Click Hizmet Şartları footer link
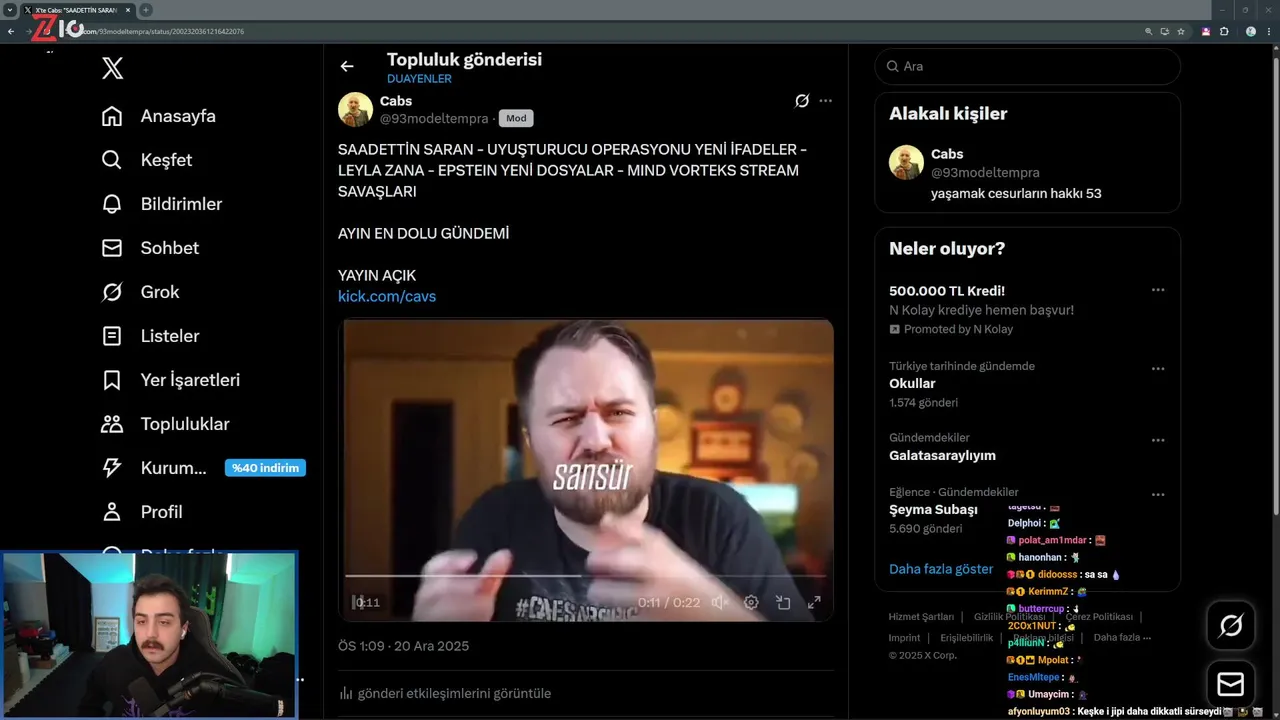The width and height of the screenshot is (1280, 720). tap(921, 617)
